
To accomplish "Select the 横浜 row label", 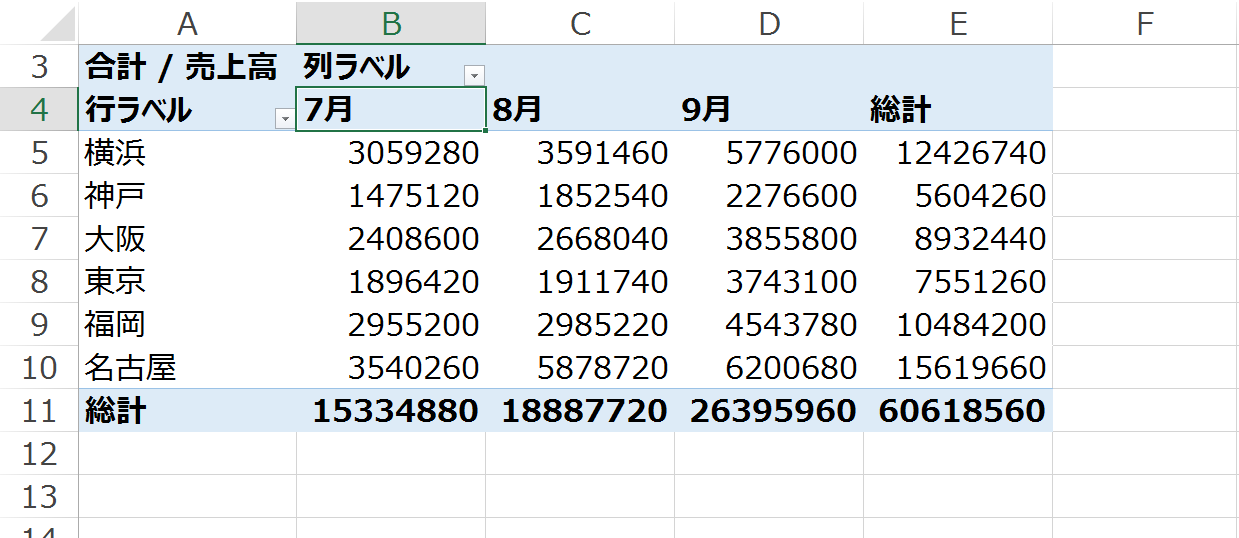I will click(187, 153).
